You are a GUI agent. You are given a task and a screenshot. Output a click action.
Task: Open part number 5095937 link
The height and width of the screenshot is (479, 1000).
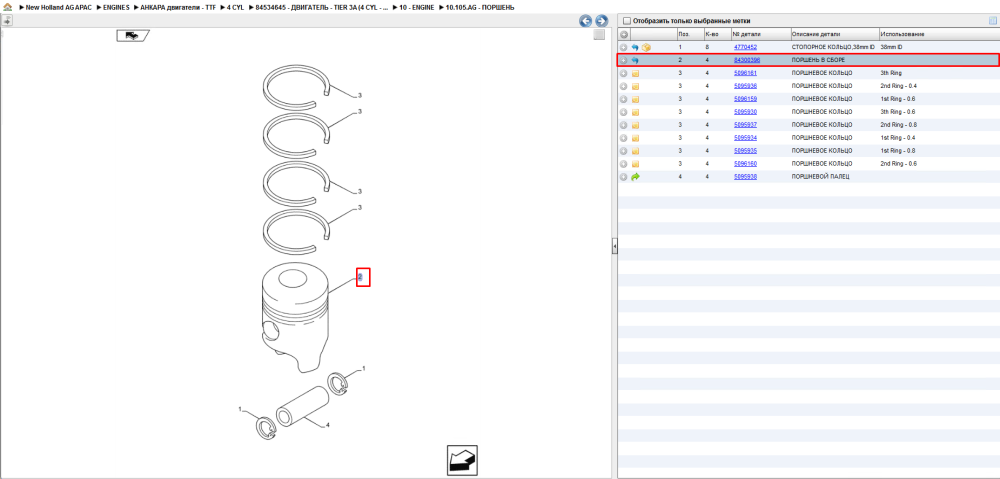(746, 125)
